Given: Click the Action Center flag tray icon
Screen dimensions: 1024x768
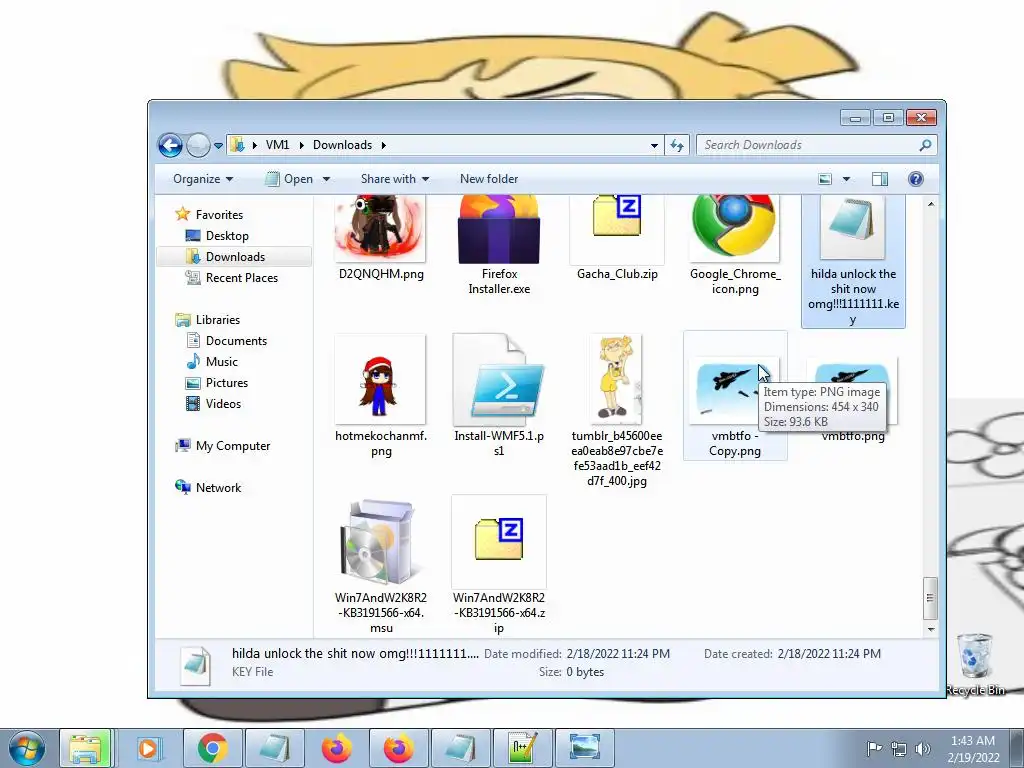Looking at the screenshot, I should 874,748.
